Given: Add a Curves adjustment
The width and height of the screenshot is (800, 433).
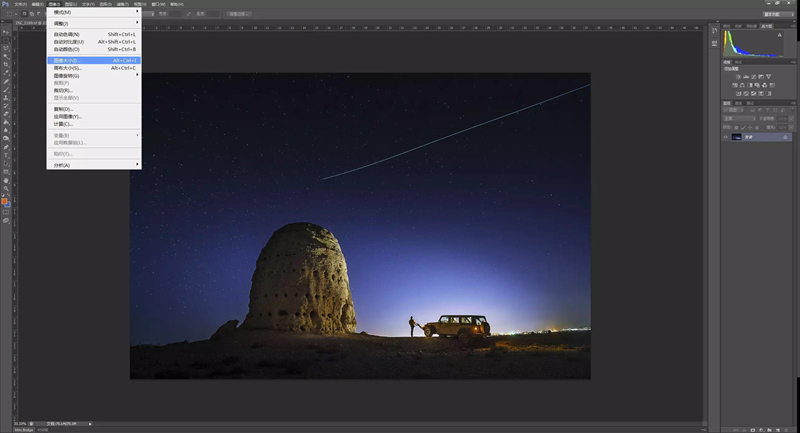Looking at the screenshot, I should click(754, 77).
